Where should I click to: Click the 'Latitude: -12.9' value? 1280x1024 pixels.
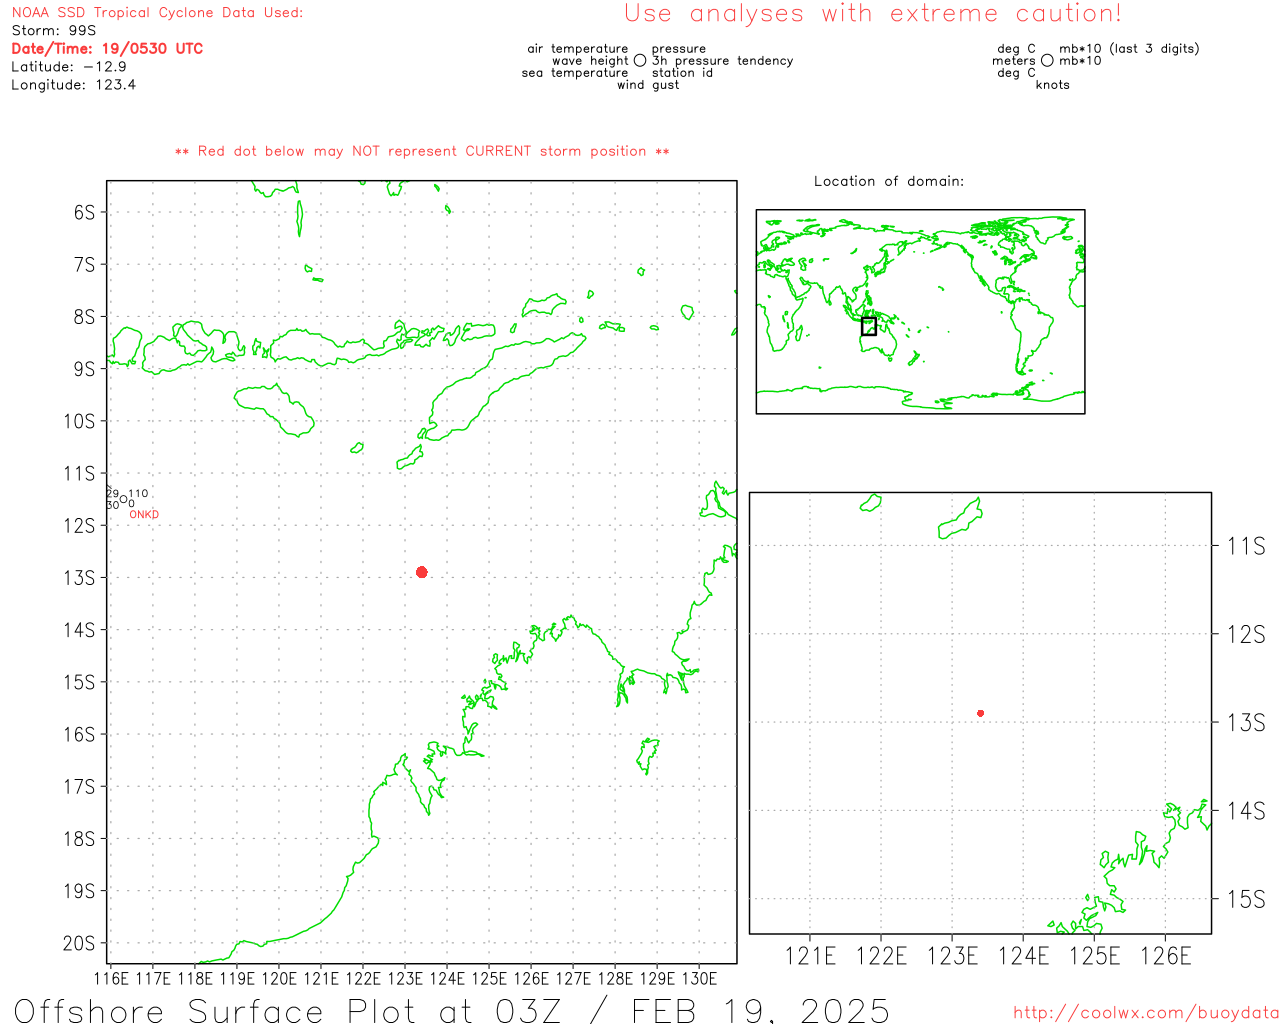pyautogui.click(x=69, y=67)
